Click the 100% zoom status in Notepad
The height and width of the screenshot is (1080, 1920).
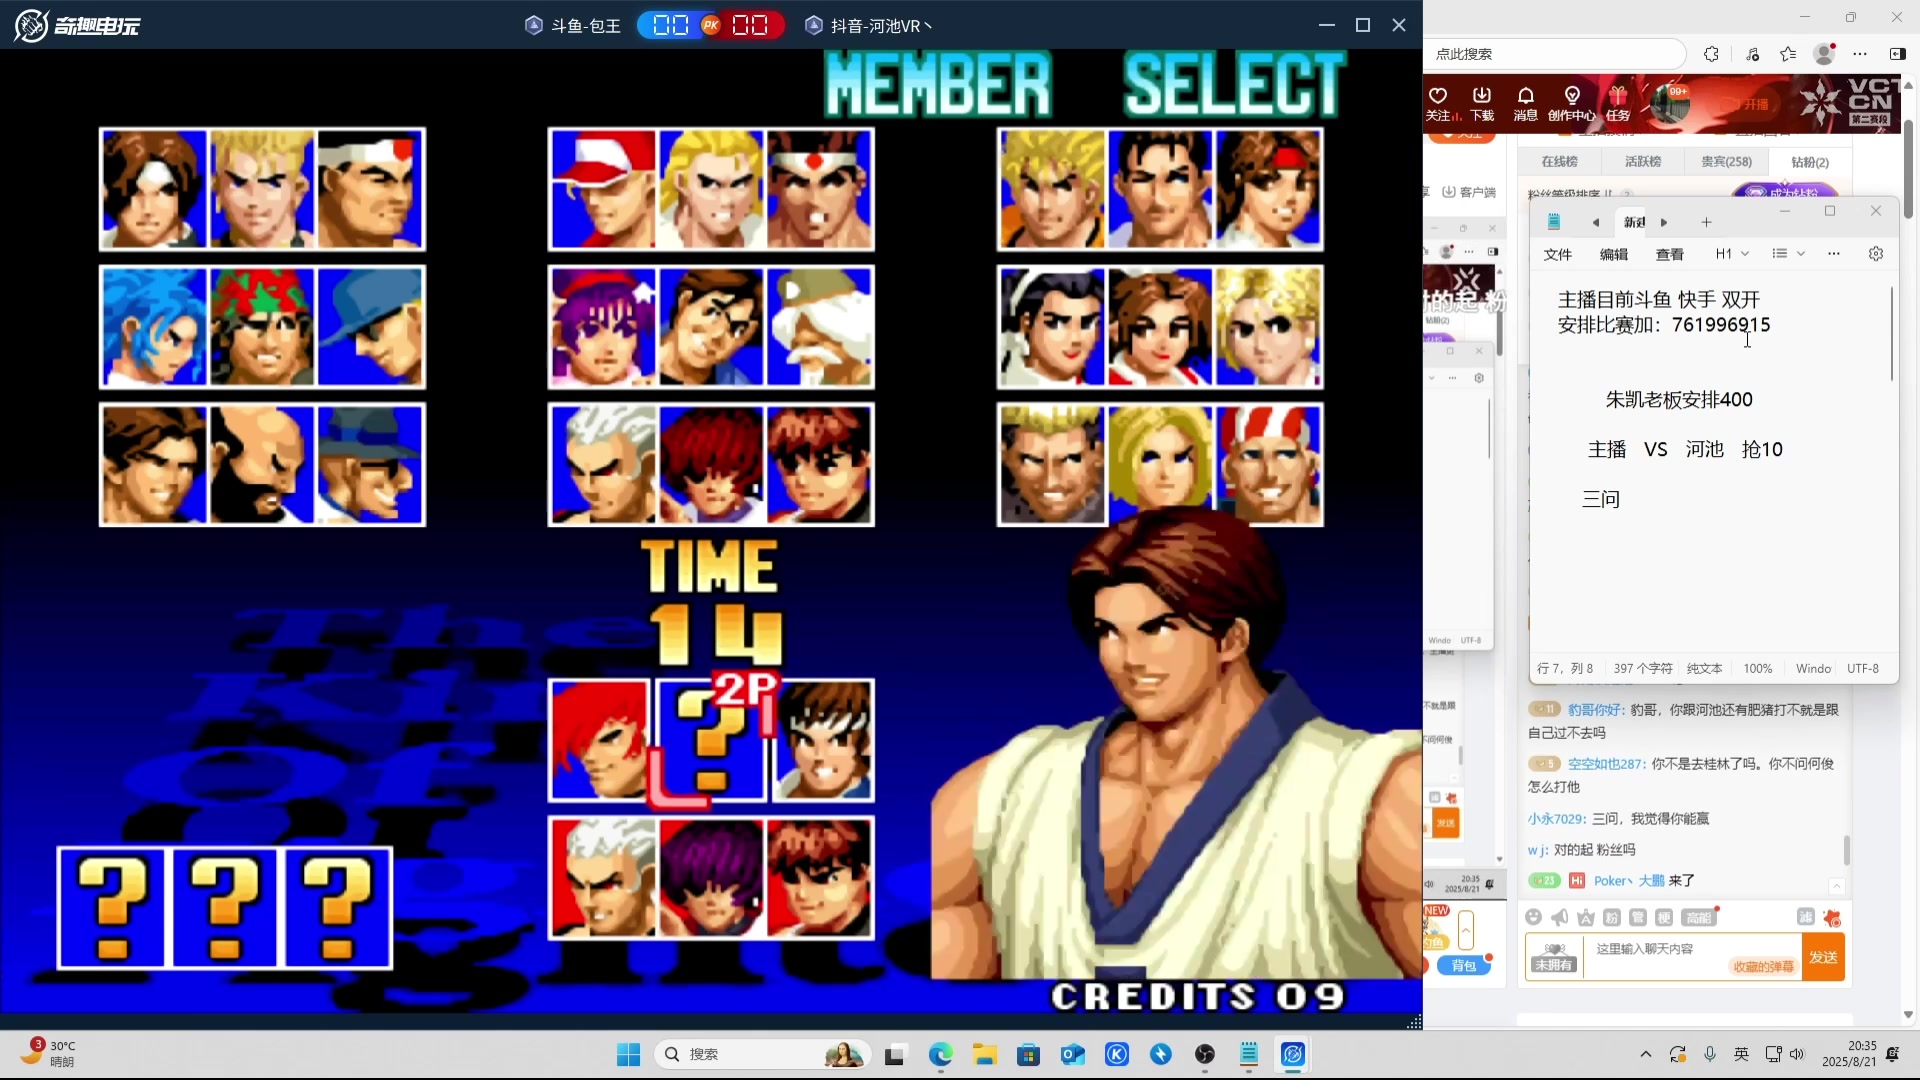[x=1757, y=669]
